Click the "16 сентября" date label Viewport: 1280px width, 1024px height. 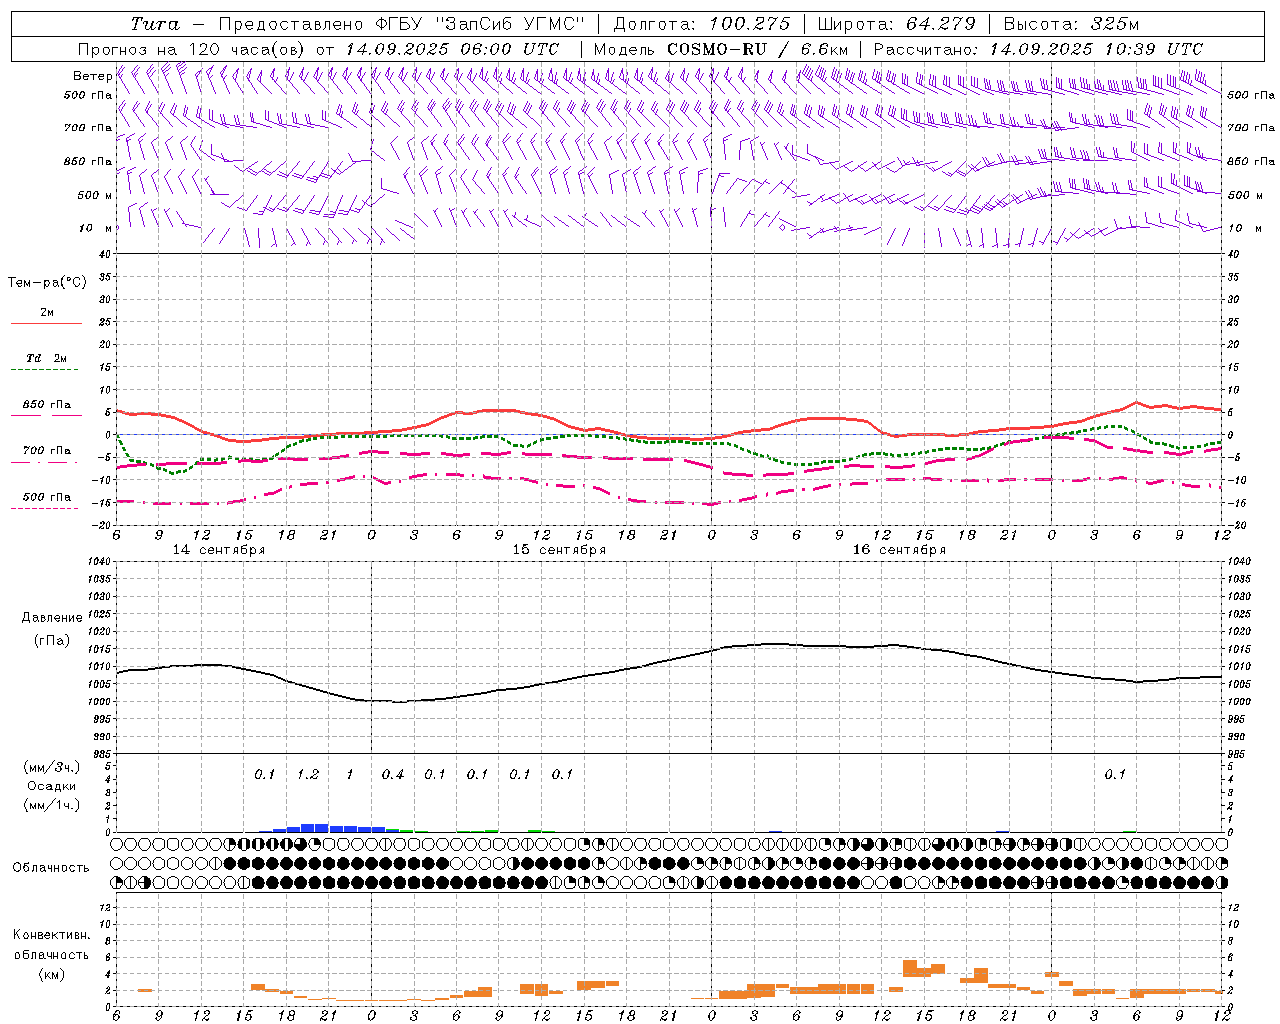click(899, 550)
